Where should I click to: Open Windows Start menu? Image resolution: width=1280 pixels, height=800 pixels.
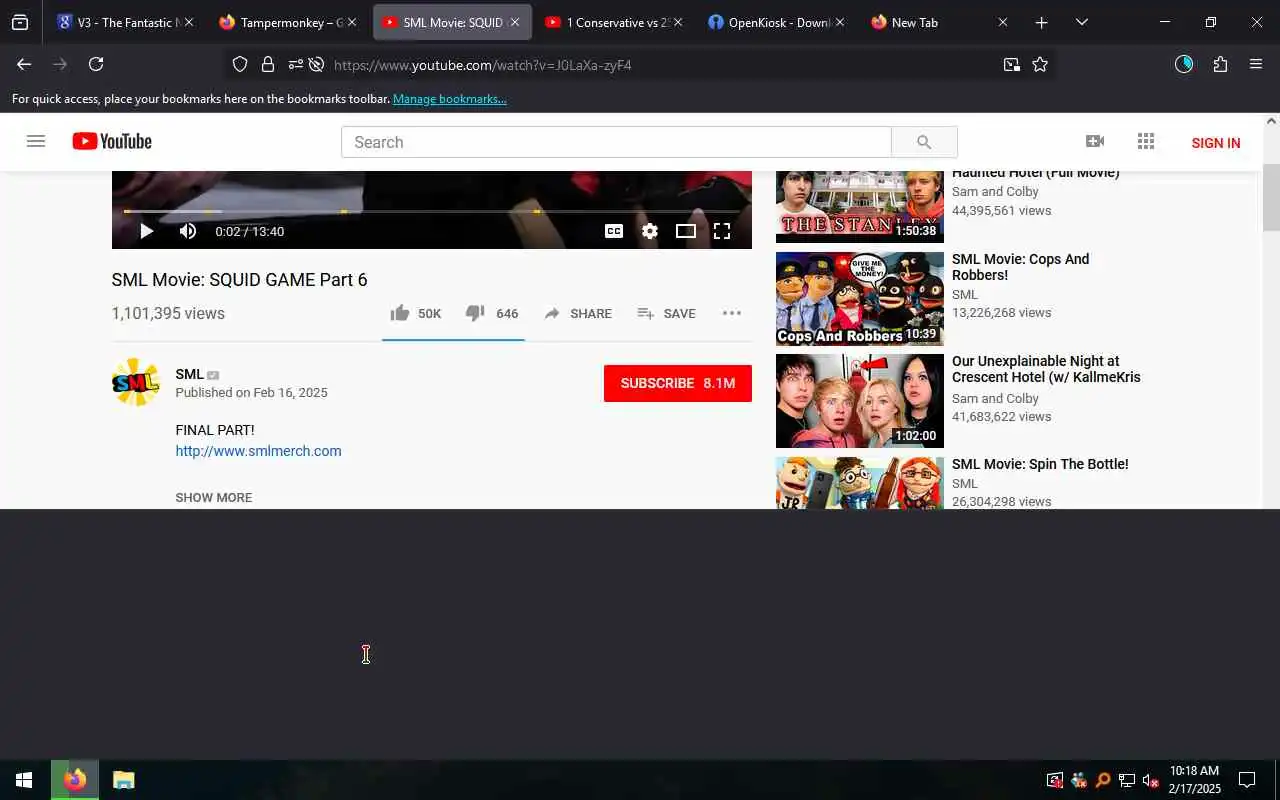click(24, 780)
